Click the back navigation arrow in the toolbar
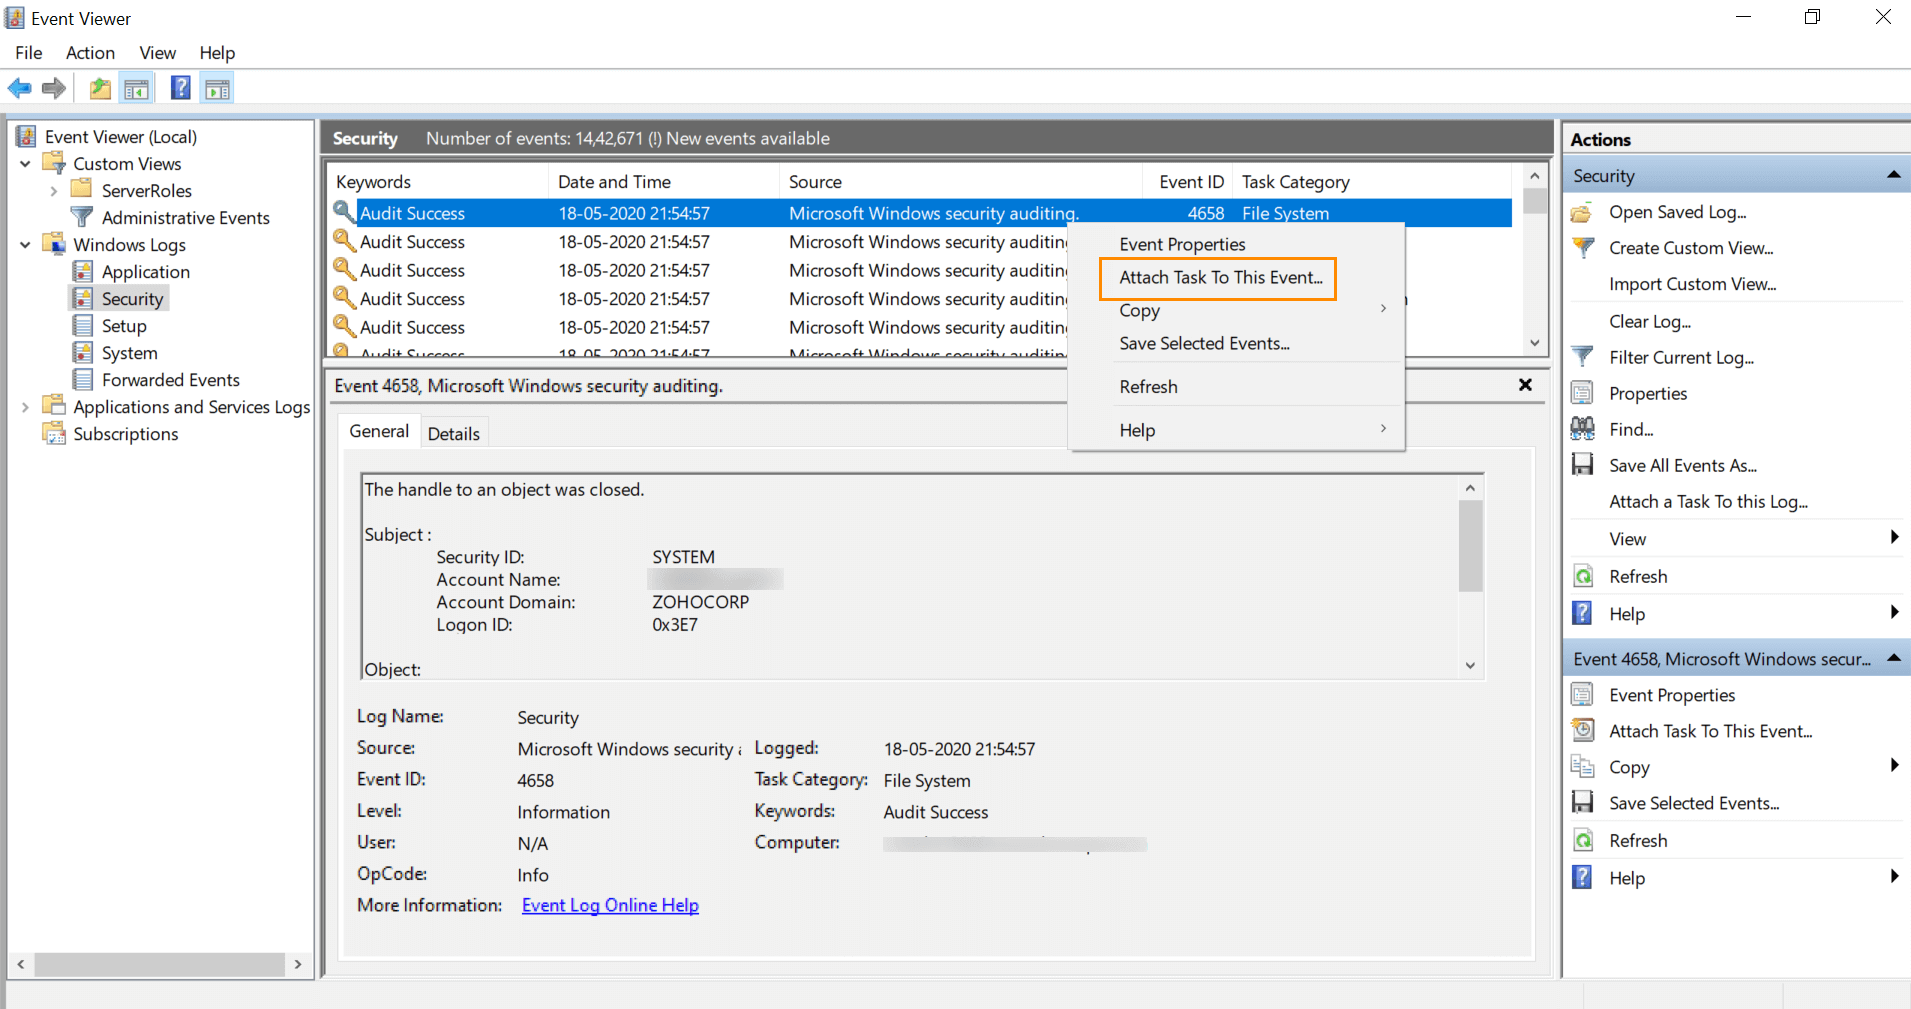The width and height of the screenshot is (1911, 1009). [x=19, y=88]
